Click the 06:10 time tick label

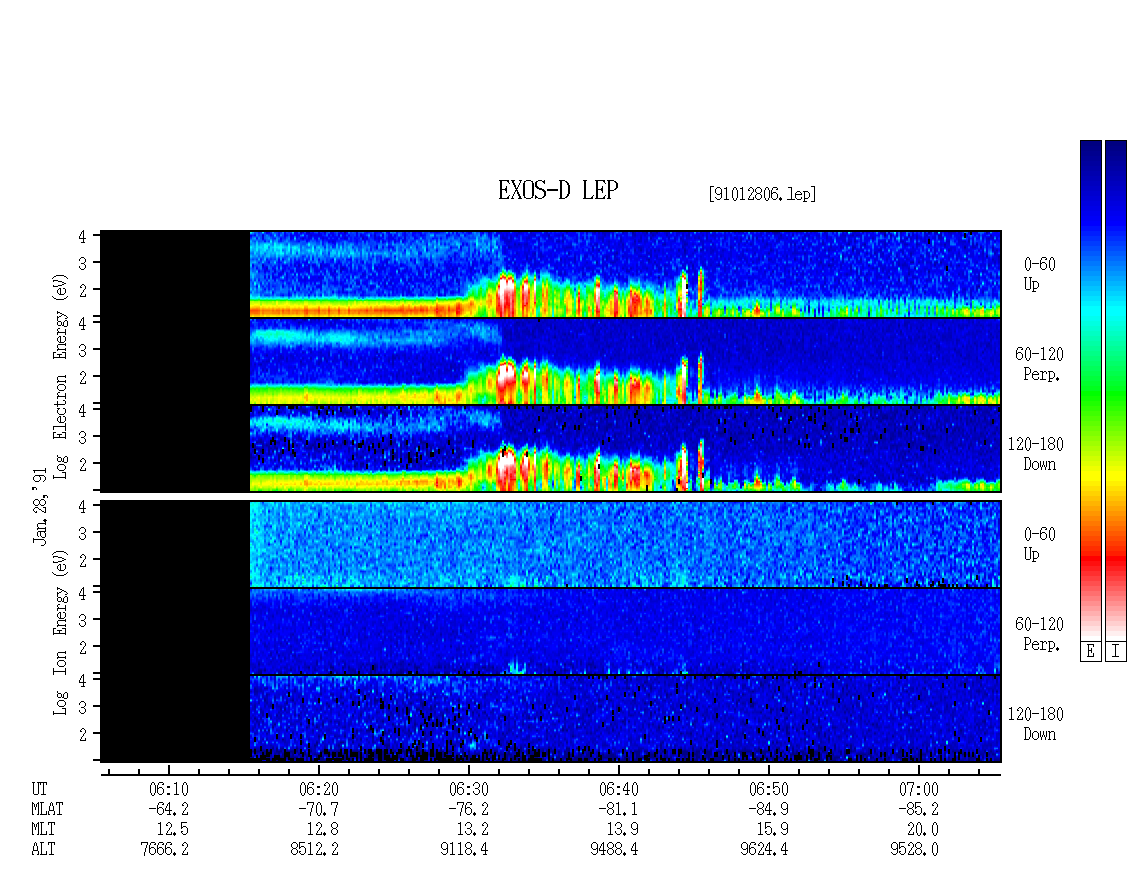[169, 789]
